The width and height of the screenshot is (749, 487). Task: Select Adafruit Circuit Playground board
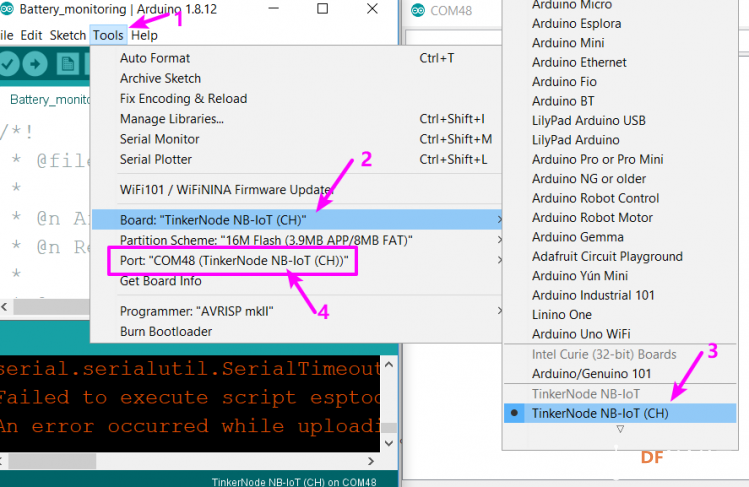tap(620, 256)
